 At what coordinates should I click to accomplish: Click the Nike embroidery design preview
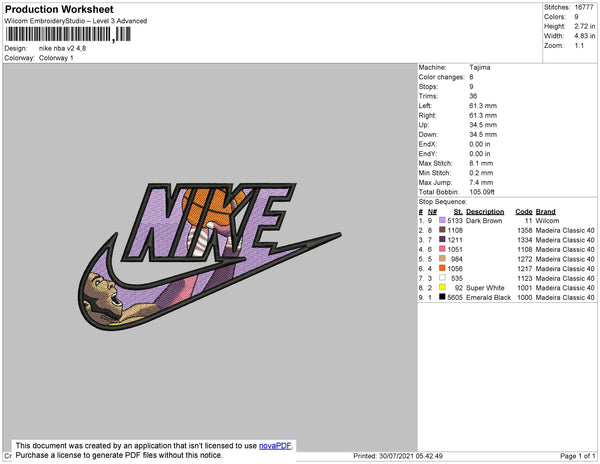click(x=209, y=256)
